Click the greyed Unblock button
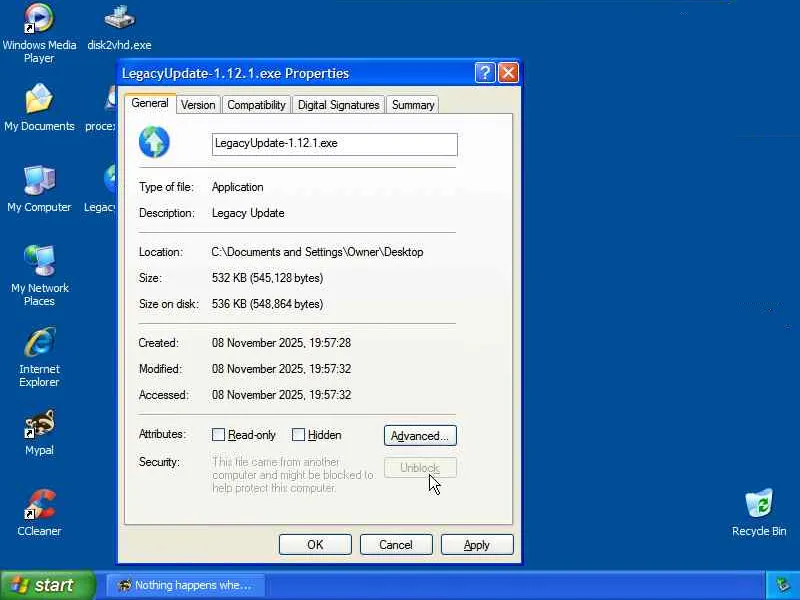 pyautogui.click(x=420, y=467)
